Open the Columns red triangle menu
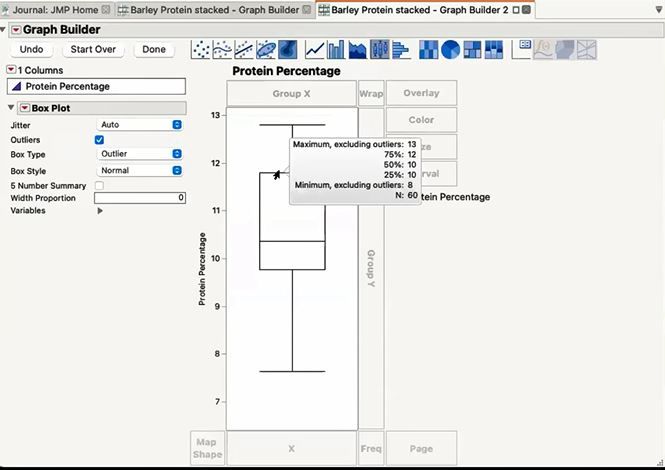Viewport: 665px width, 470px height. point(11,70)
